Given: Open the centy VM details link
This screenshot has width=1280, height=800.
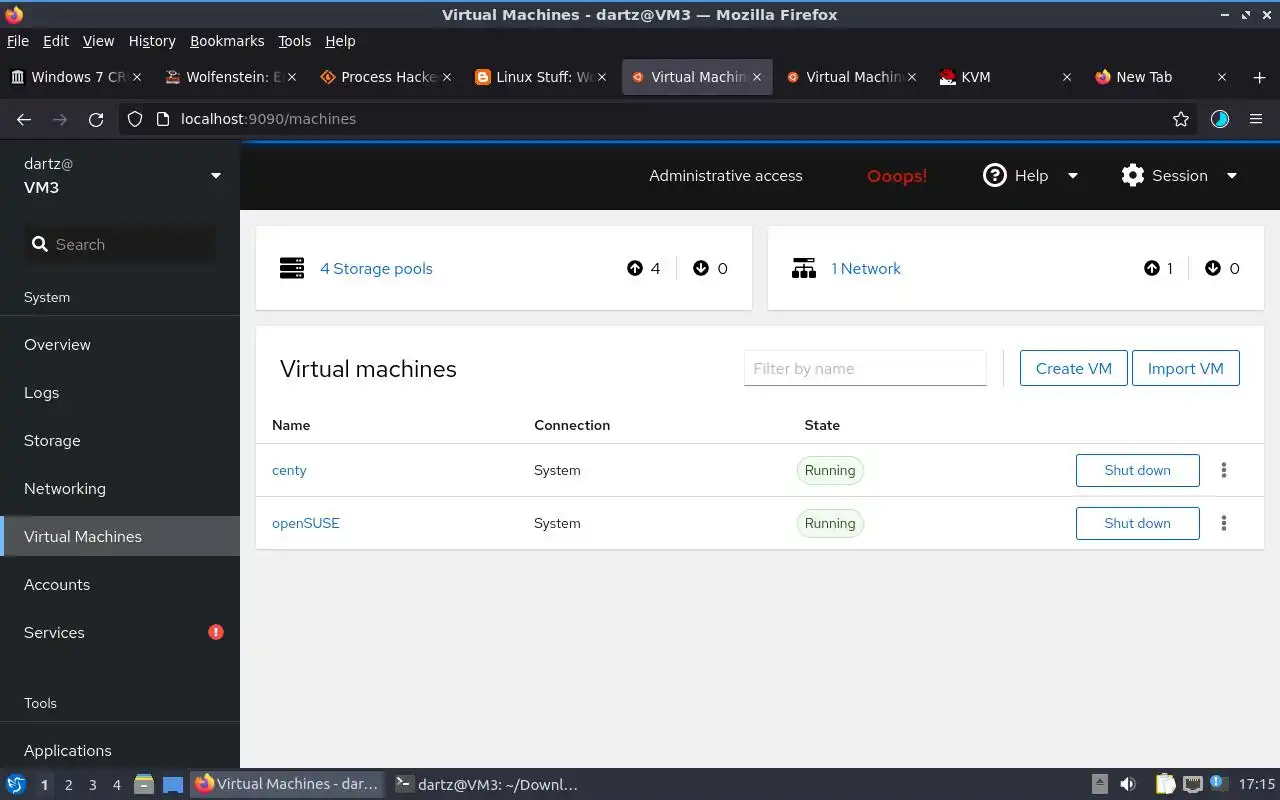Looking at the screenshot, I should 289,470.
